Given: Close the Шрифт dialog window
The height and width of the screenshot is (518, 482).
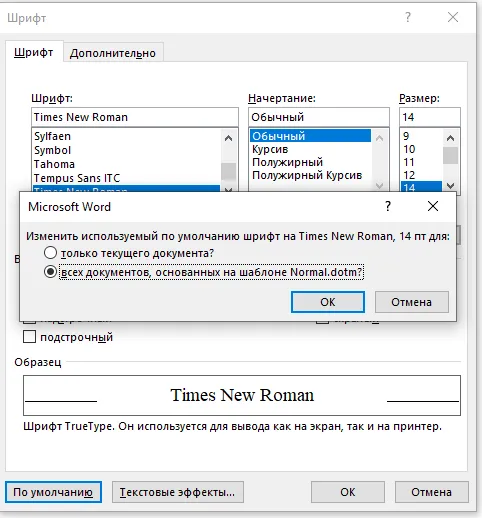Looking at the screenshot, I should (453, 17).
